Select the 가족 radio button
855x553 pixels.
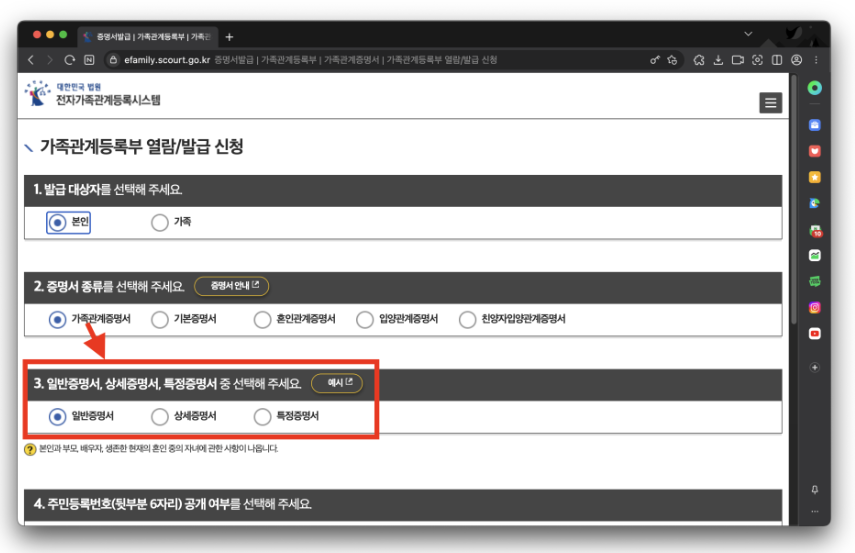(160, 222)
